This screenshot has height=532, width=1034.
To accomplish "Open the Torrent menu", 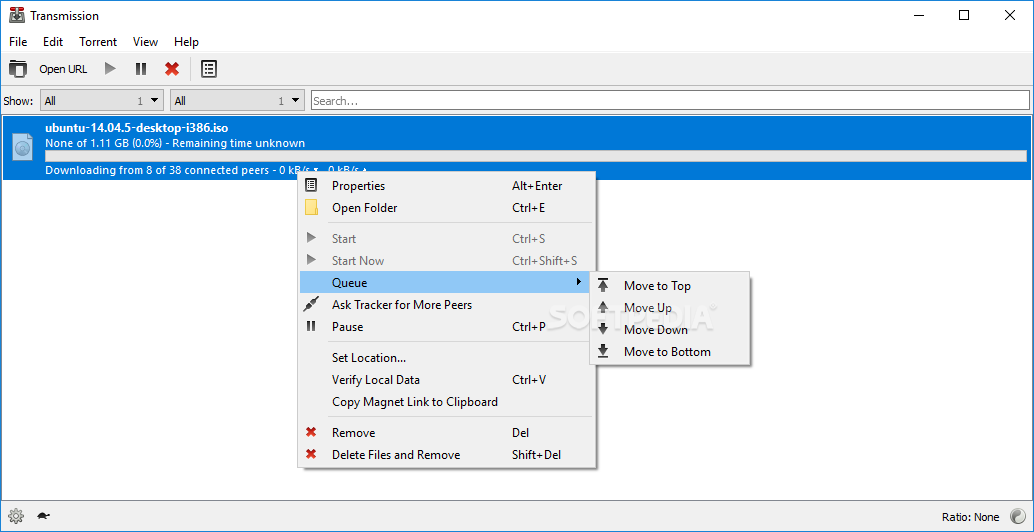I will [x=98, y=42].
